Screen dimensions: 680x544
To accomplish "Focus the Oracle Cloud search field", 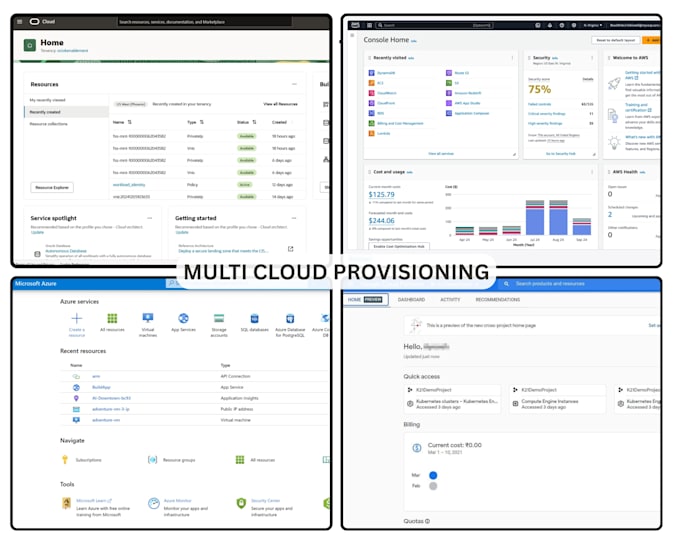I will pyautogui.click(x=205, y=22).
